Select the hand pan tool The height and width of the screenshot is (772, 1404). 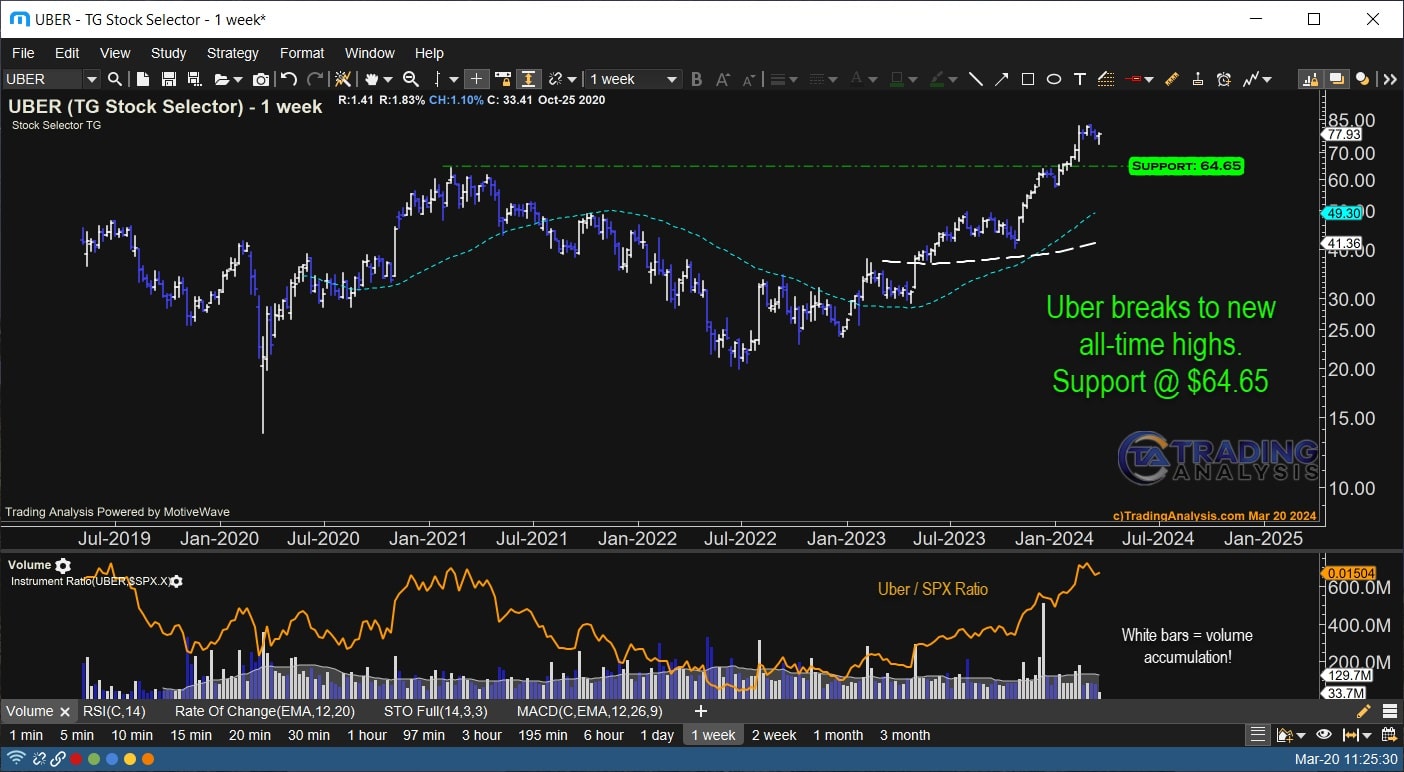(371, 79)
